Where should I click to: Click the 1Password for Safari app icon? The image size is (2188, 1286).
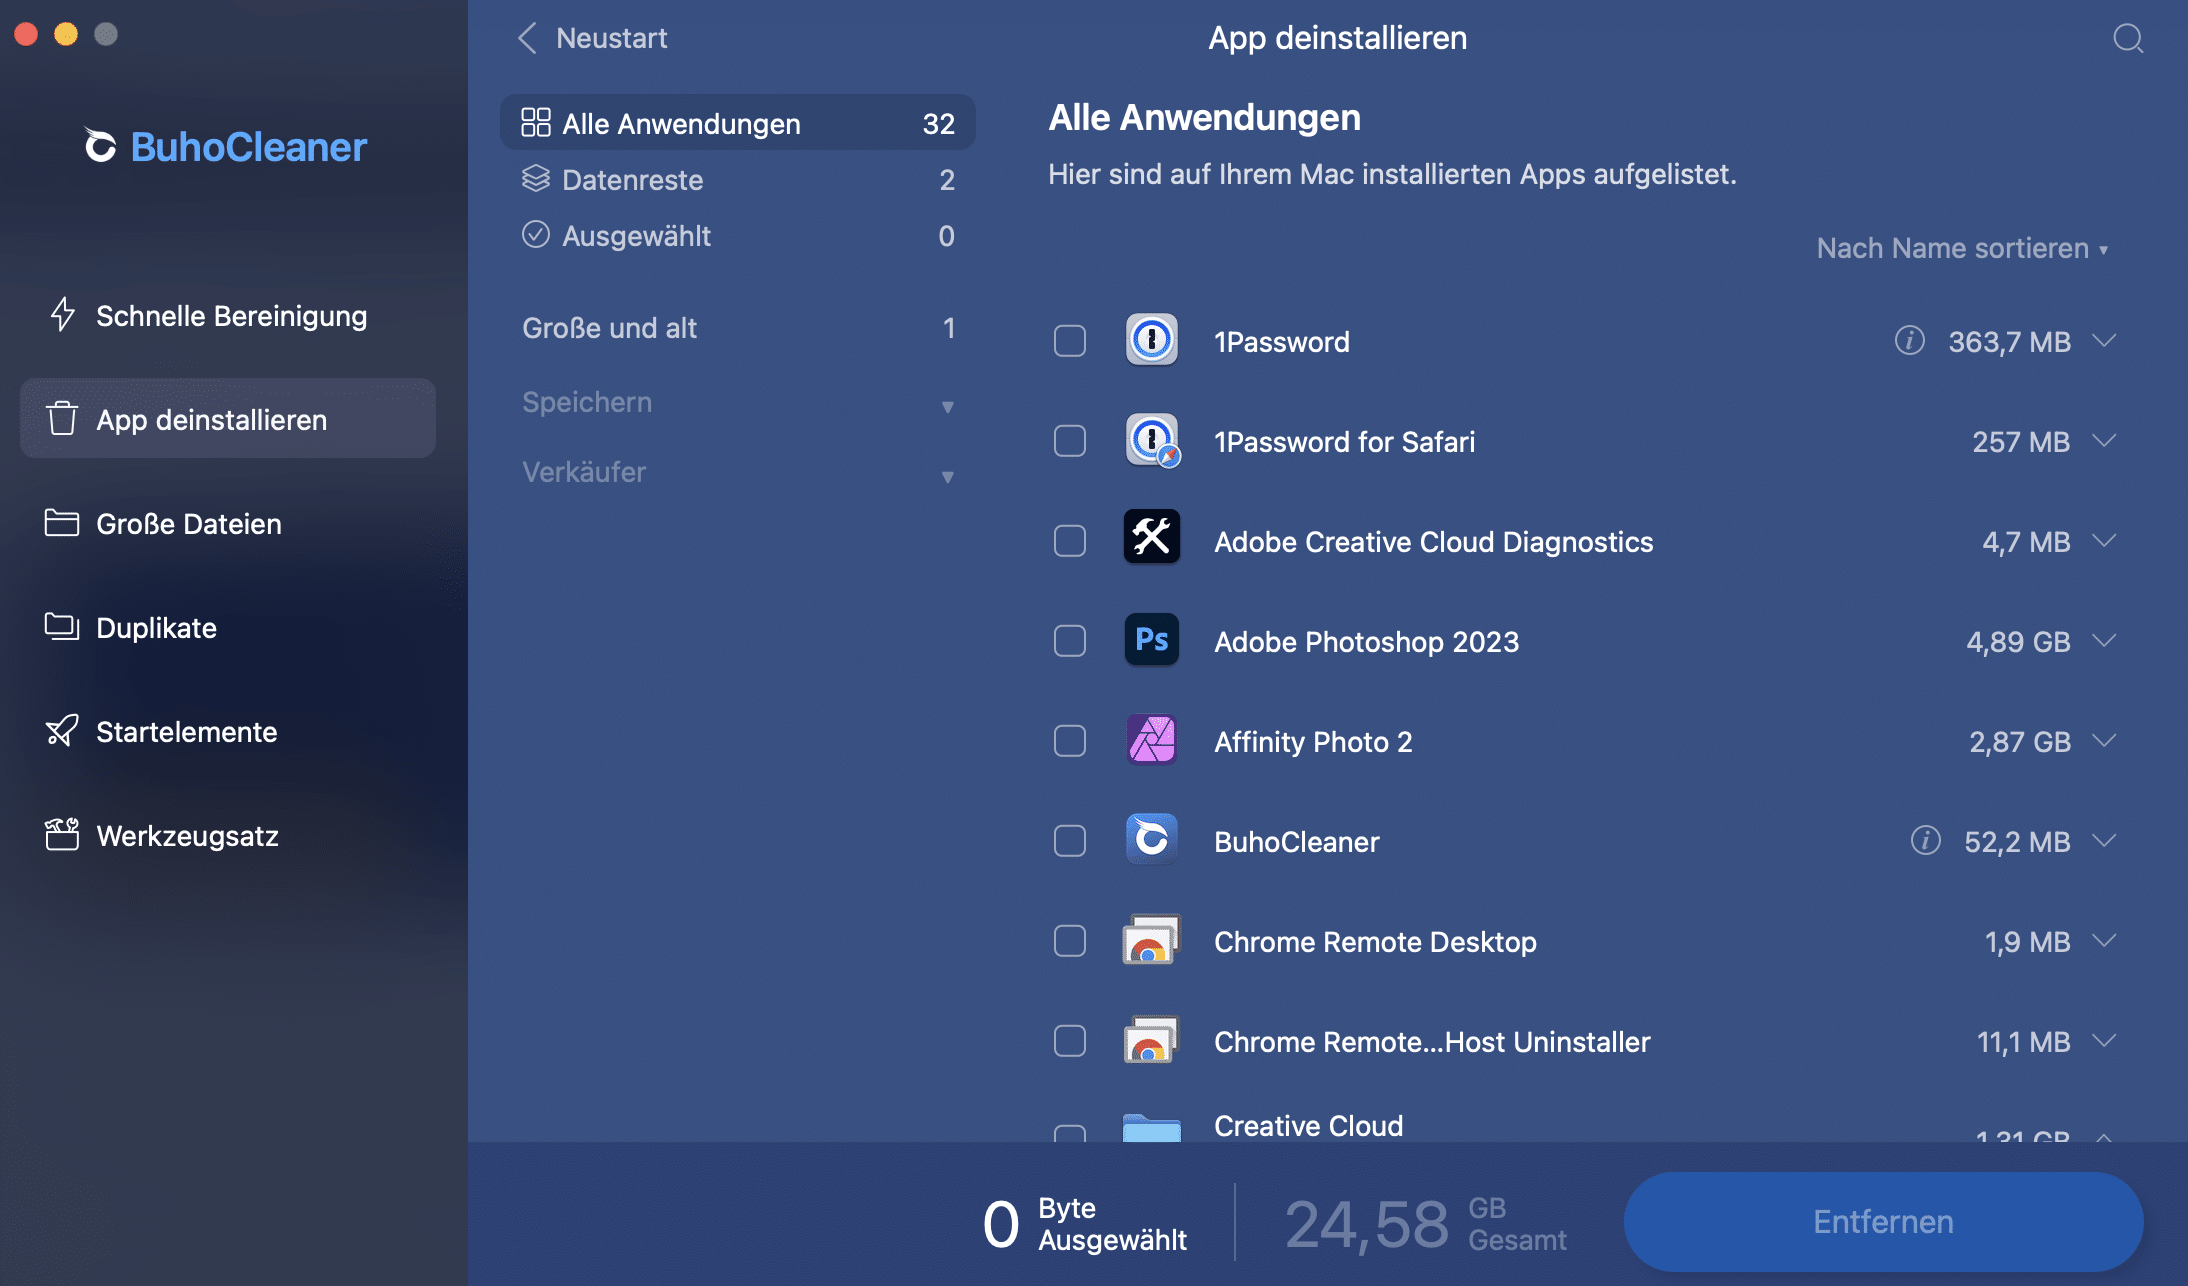pyautogui.click(x=1152, y=440)
